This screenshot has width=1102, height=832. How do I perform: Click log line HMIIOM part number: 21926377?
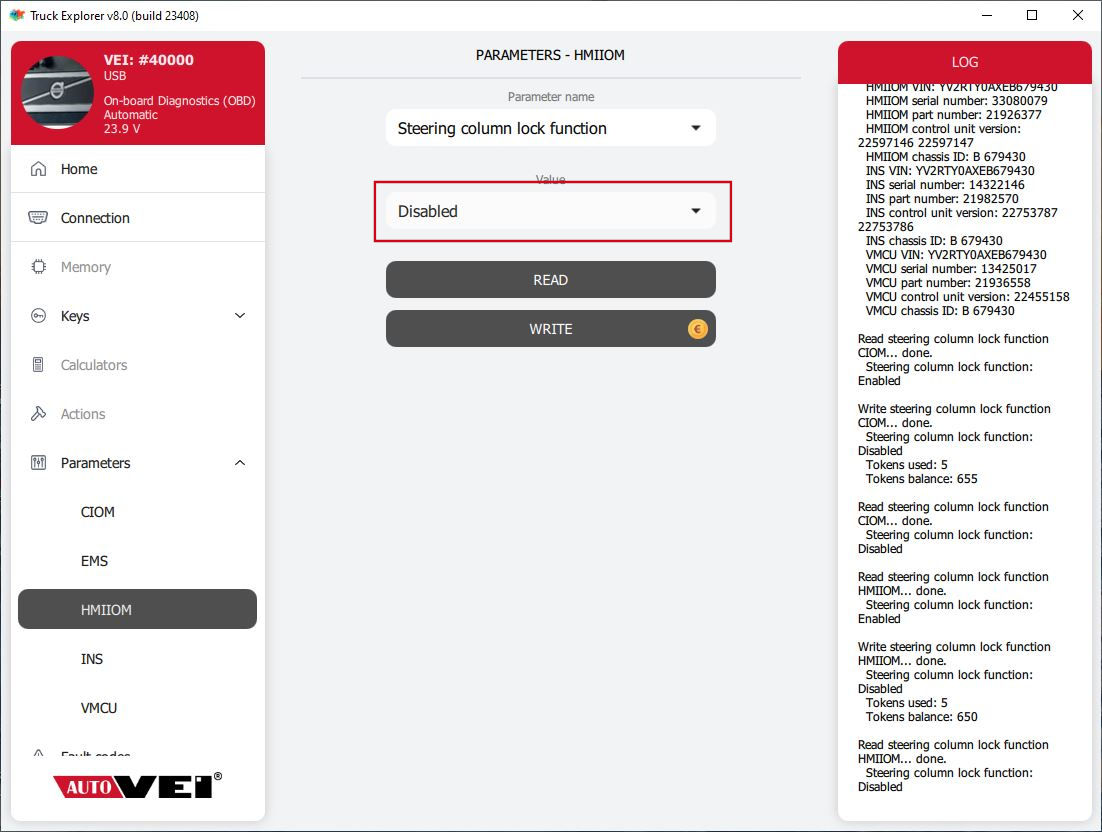click(x=954, y=115)
